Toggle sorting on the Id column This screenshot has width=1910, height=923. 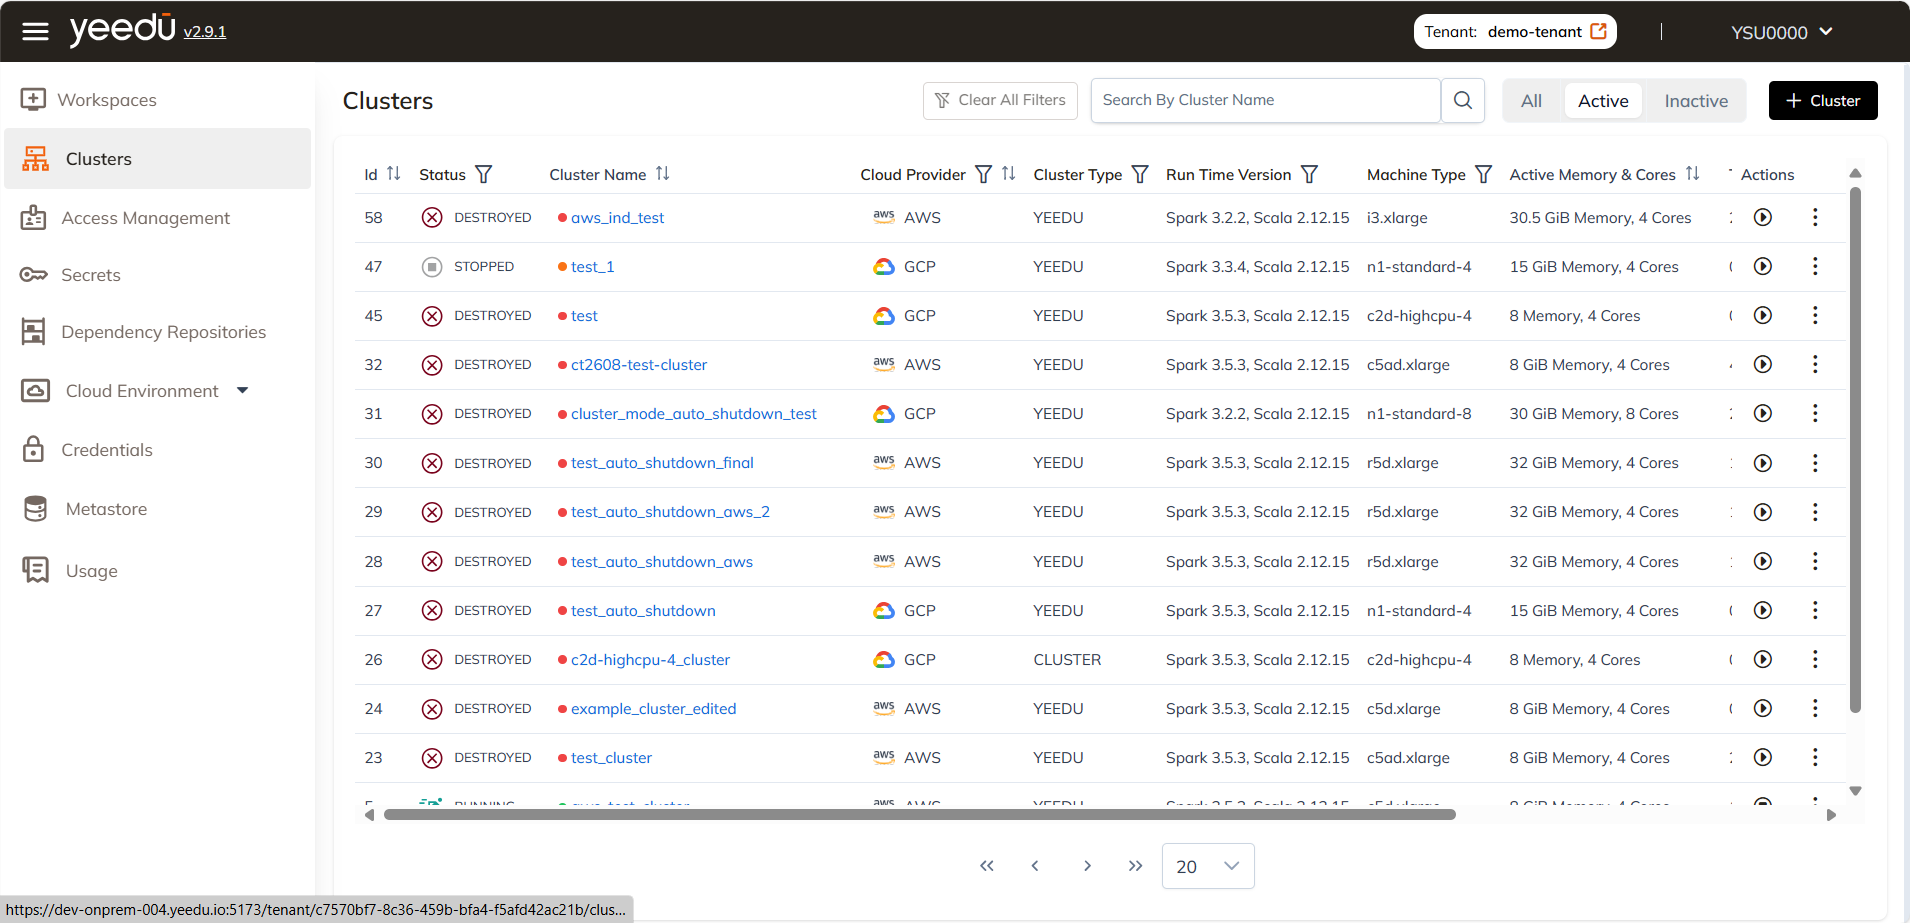pyautogui.click(x=394, y=173)
